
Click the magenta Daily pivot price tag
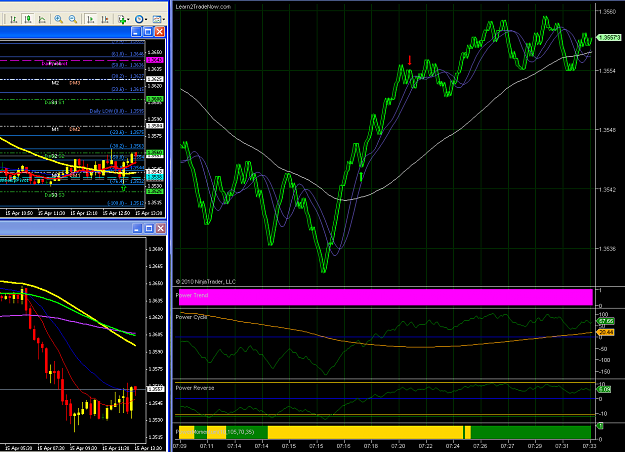click(155, 60)
